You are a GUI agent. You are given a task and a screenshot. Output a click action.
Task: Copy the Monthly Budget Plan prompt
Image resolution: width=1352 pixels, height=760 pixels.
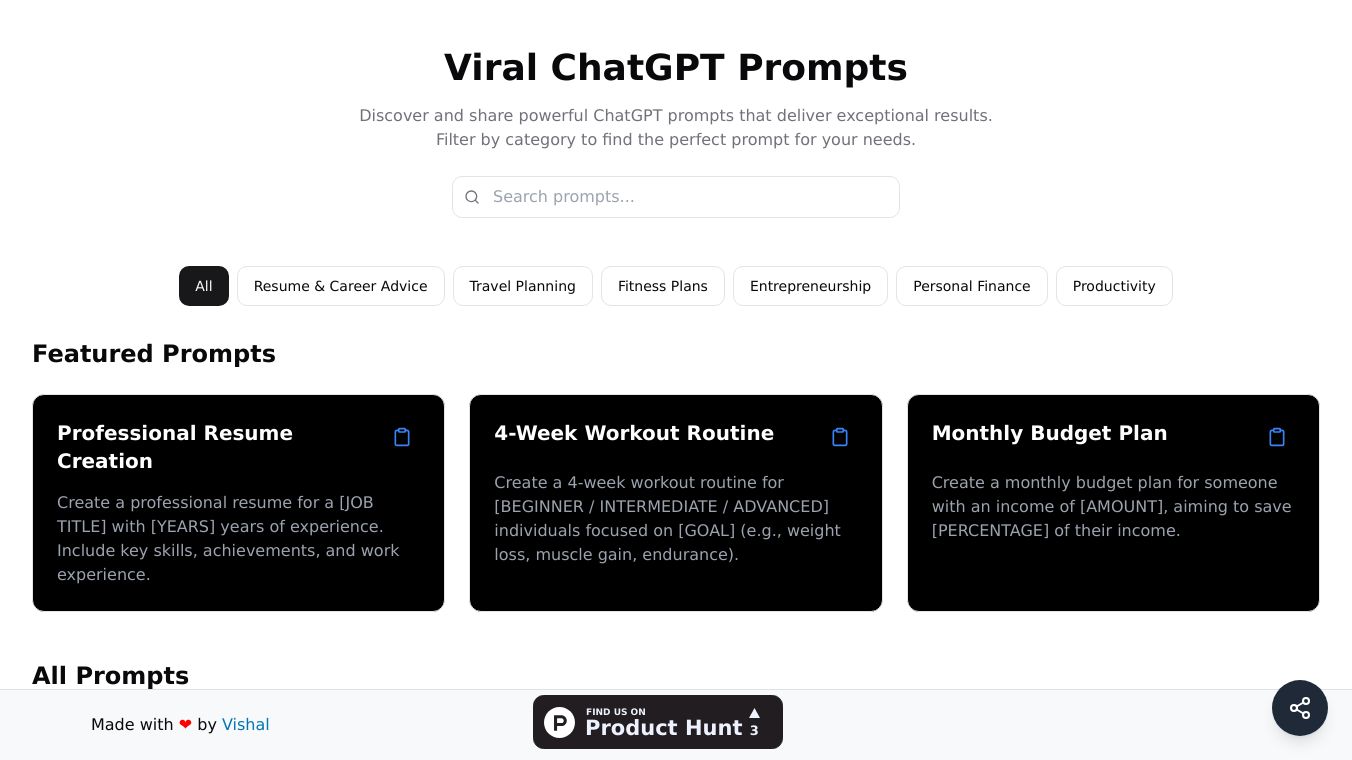(1277, 437)
